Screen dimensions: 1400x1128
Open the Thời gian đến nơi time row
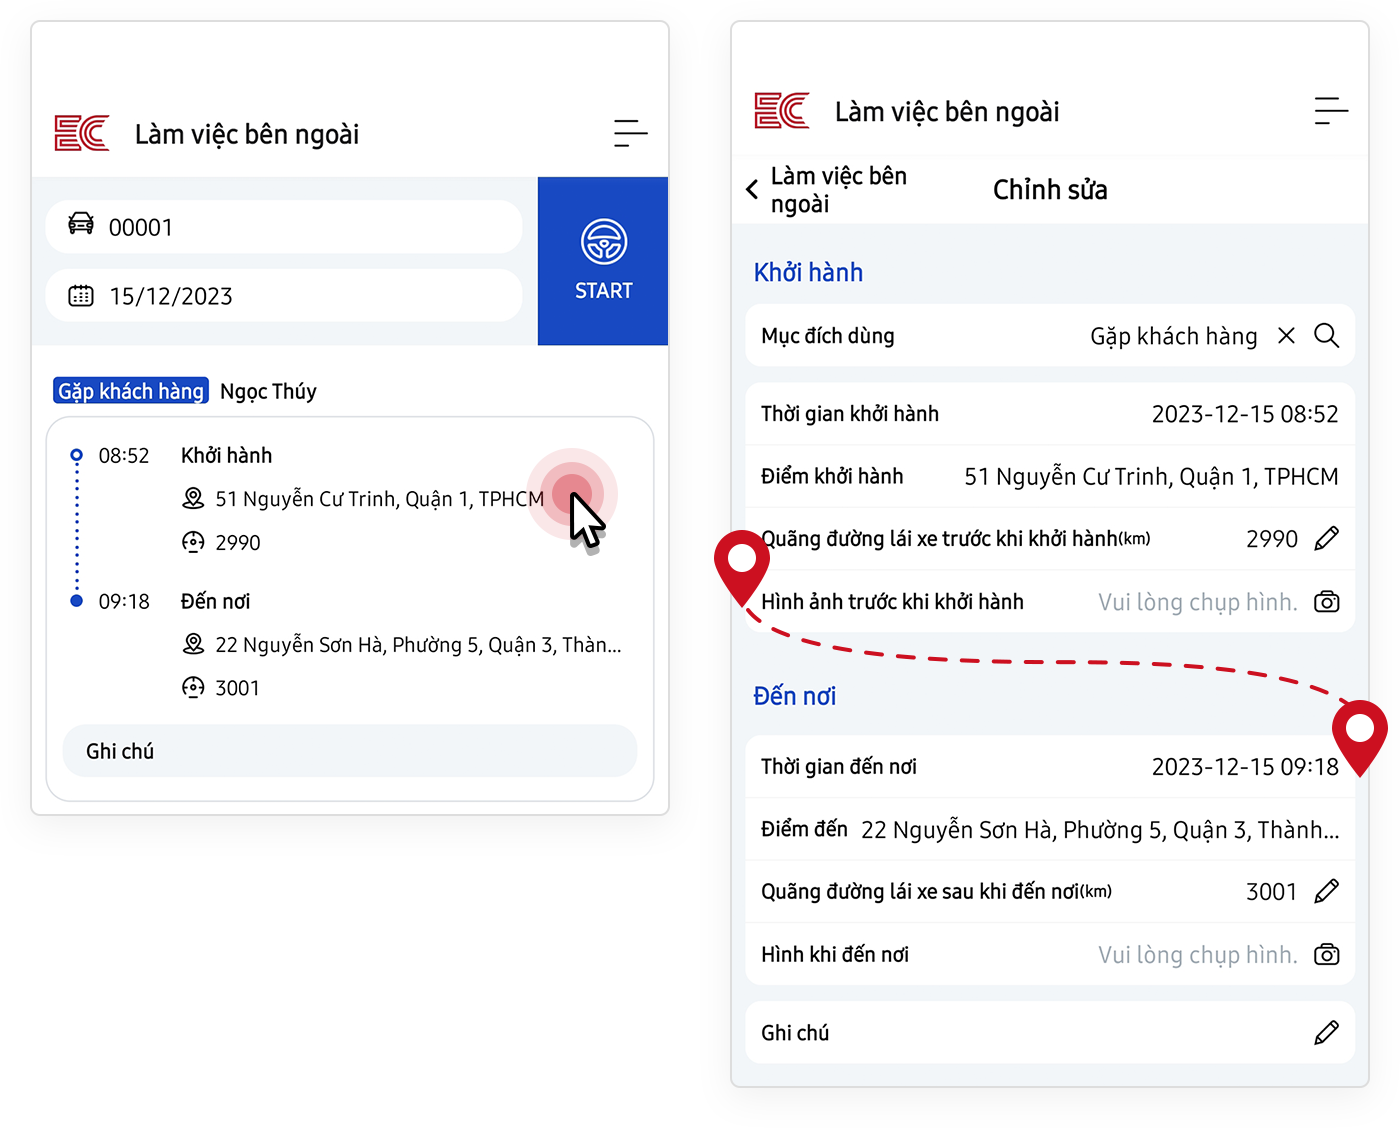coord(1049,767)
